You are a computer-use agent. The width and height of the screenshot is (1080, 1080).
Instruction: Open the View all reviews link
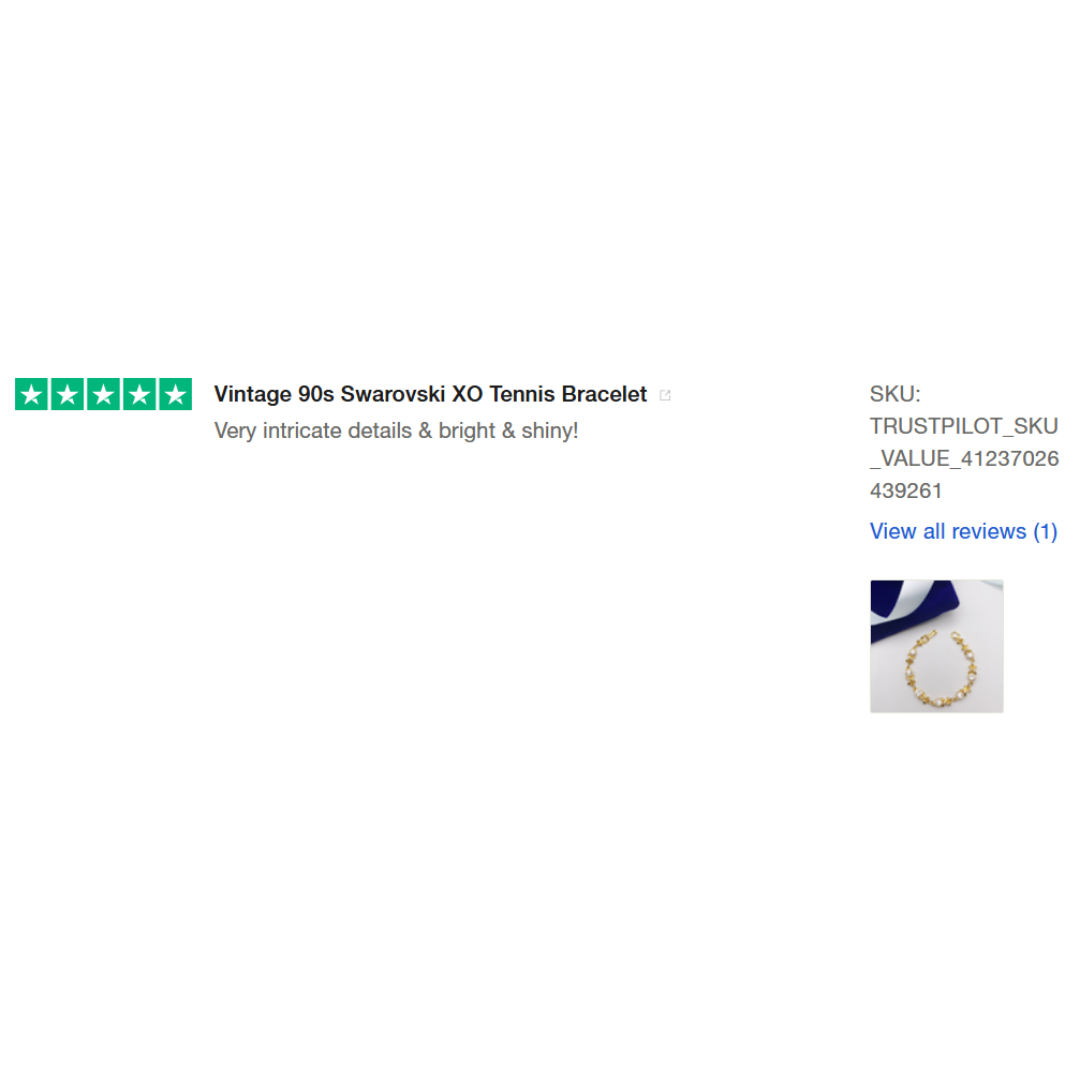pyautogui.click(x=964, y=531)
